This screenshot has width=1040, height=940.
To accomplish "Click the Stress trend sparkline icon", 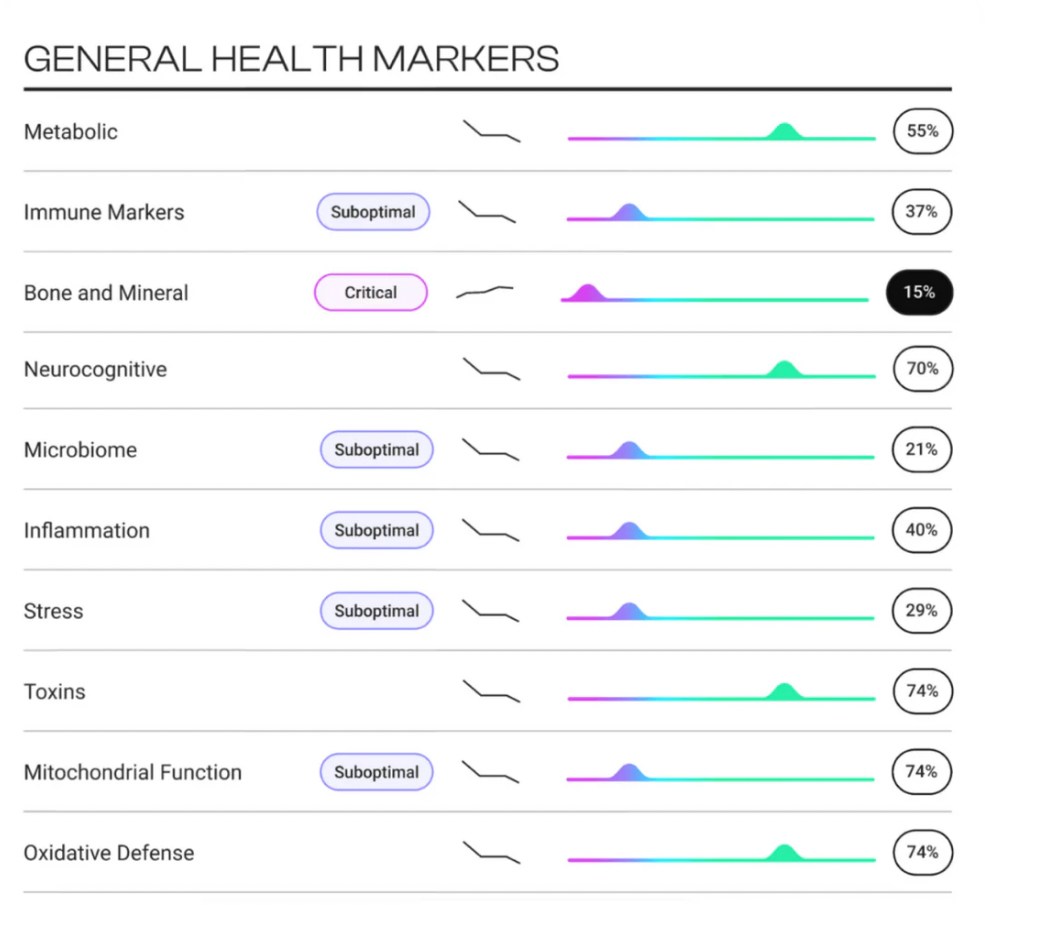I will [491, 611].
